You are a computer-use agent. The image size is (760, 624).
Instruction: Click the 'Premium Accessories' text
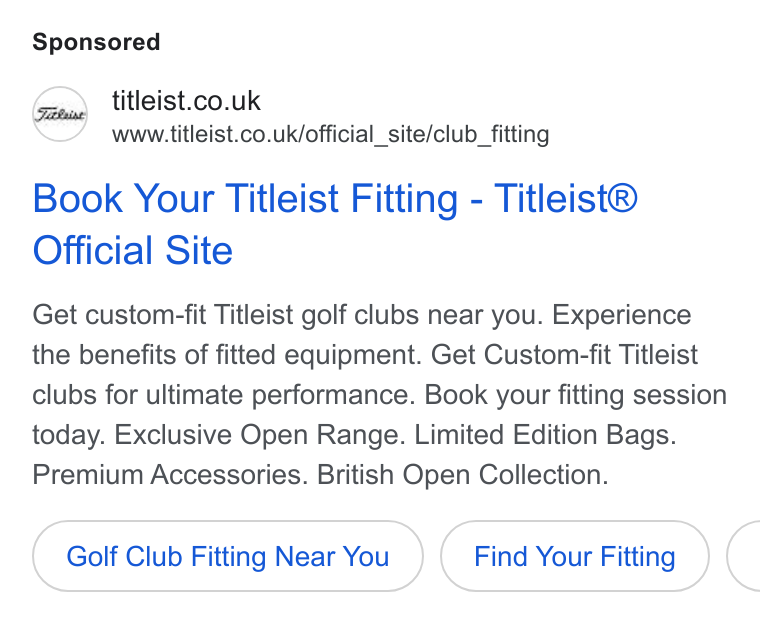coord(170,475)
